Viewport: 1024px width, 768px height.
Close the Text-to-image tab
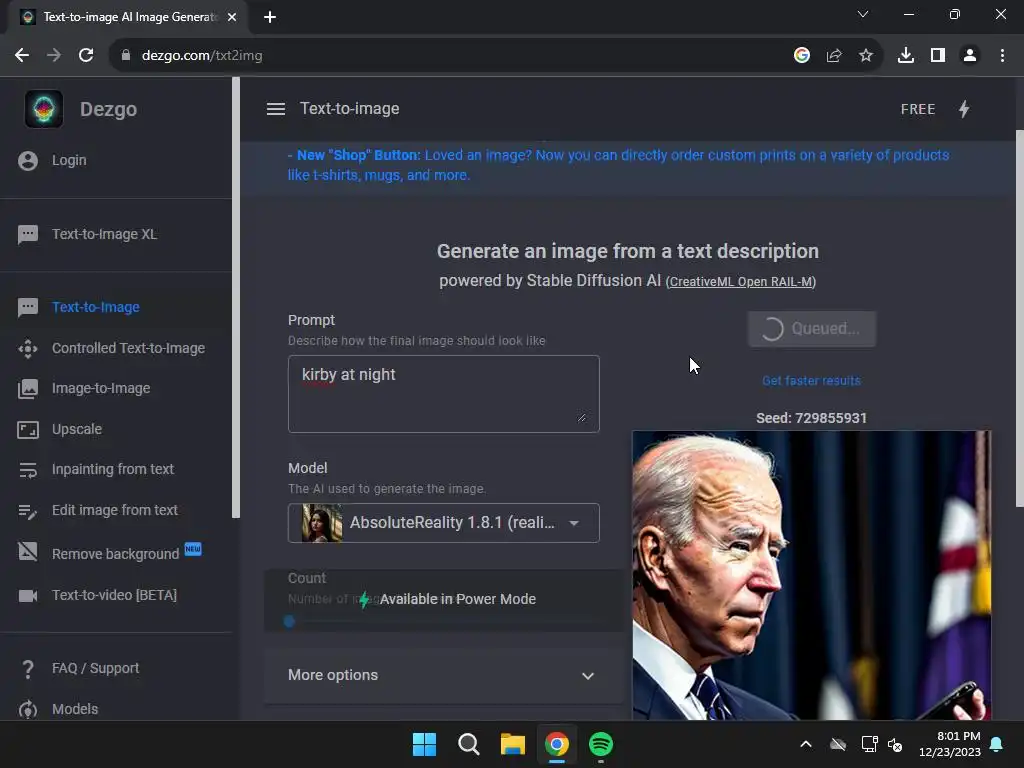point(232,17)
